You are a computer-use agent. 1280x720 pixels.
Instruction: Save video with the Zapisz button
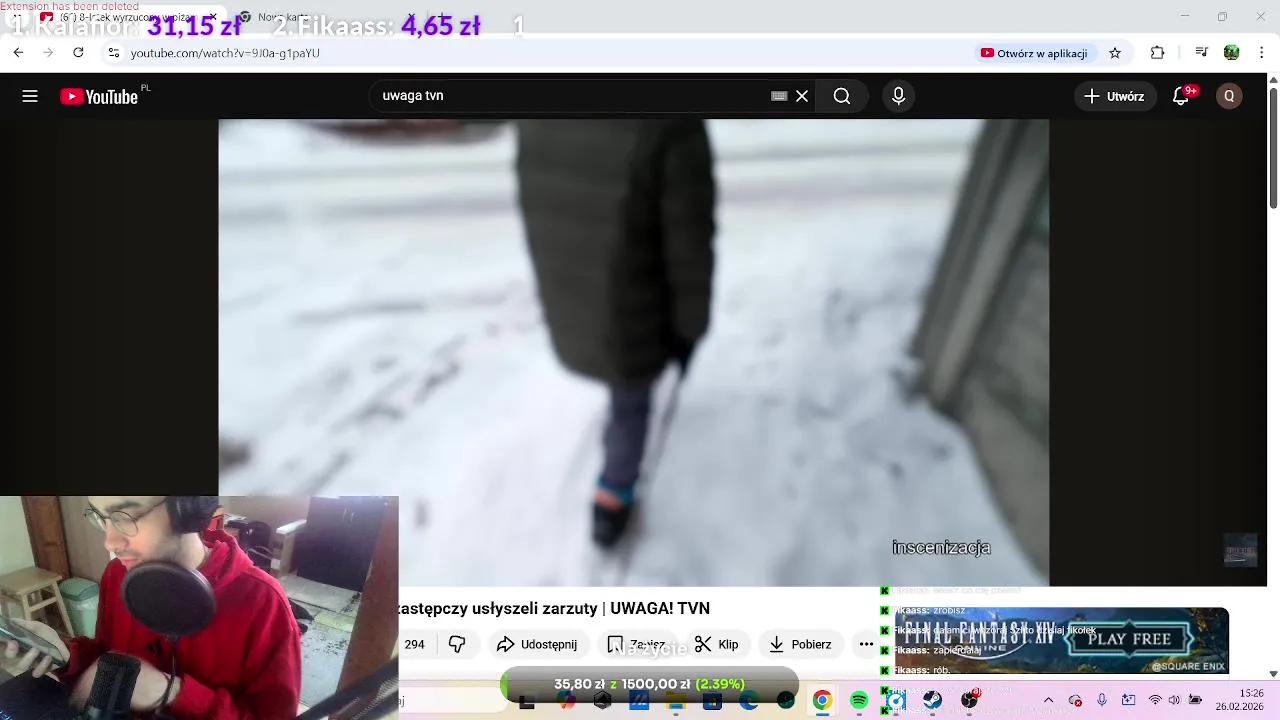(x=637, y=644)
